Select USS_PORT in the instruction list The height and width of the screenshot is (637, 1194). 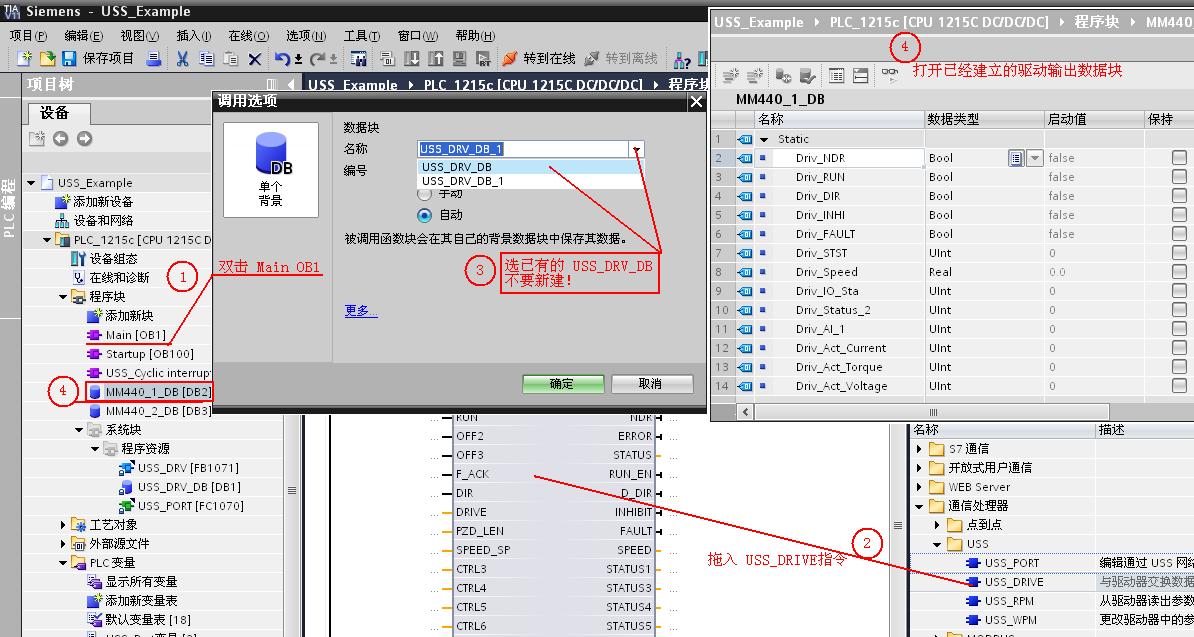(1003, 563)
